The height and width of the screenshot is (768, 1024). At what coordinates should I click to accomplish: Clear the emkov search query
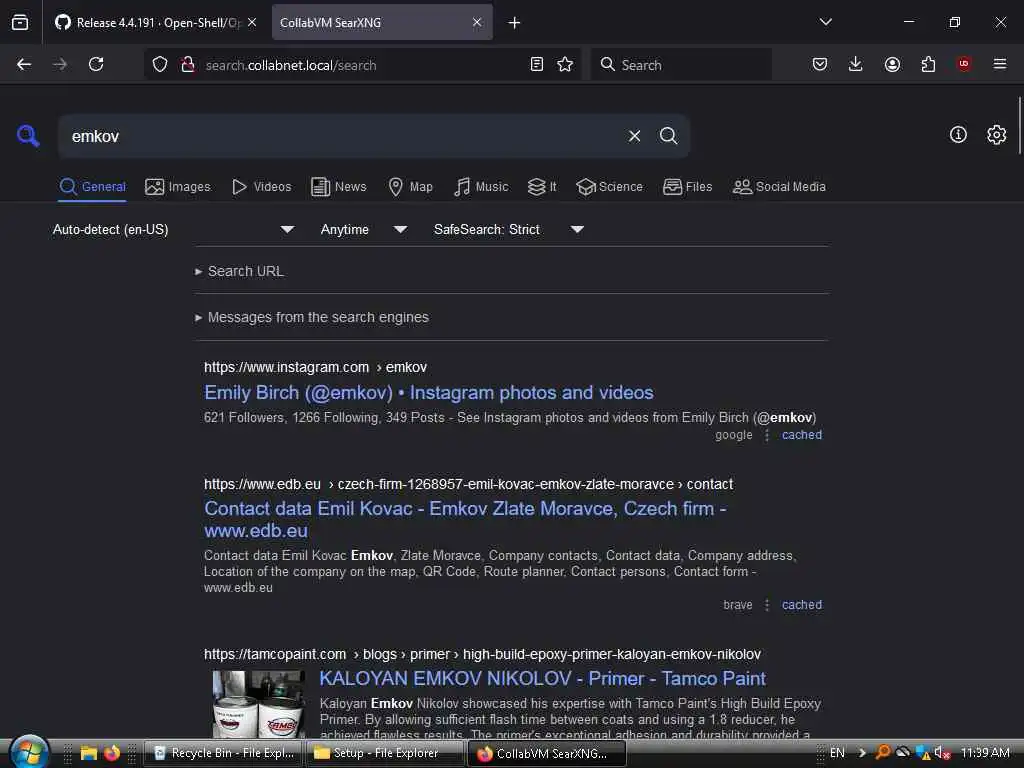(x=634, y=136)
